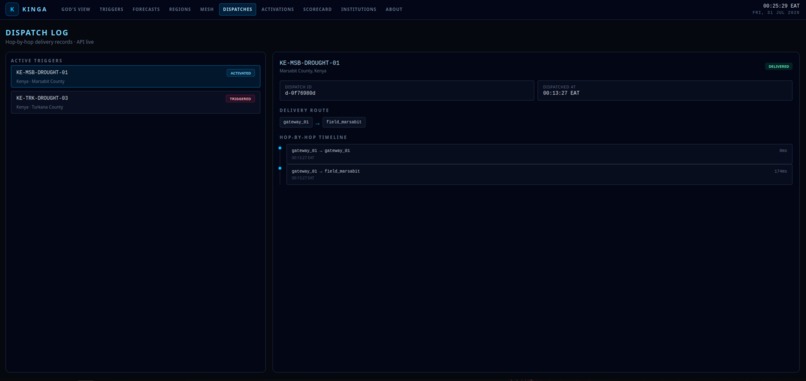Click the arrow between the route chips
Viewport: 806px width, 381px height.
coord(318,123)
